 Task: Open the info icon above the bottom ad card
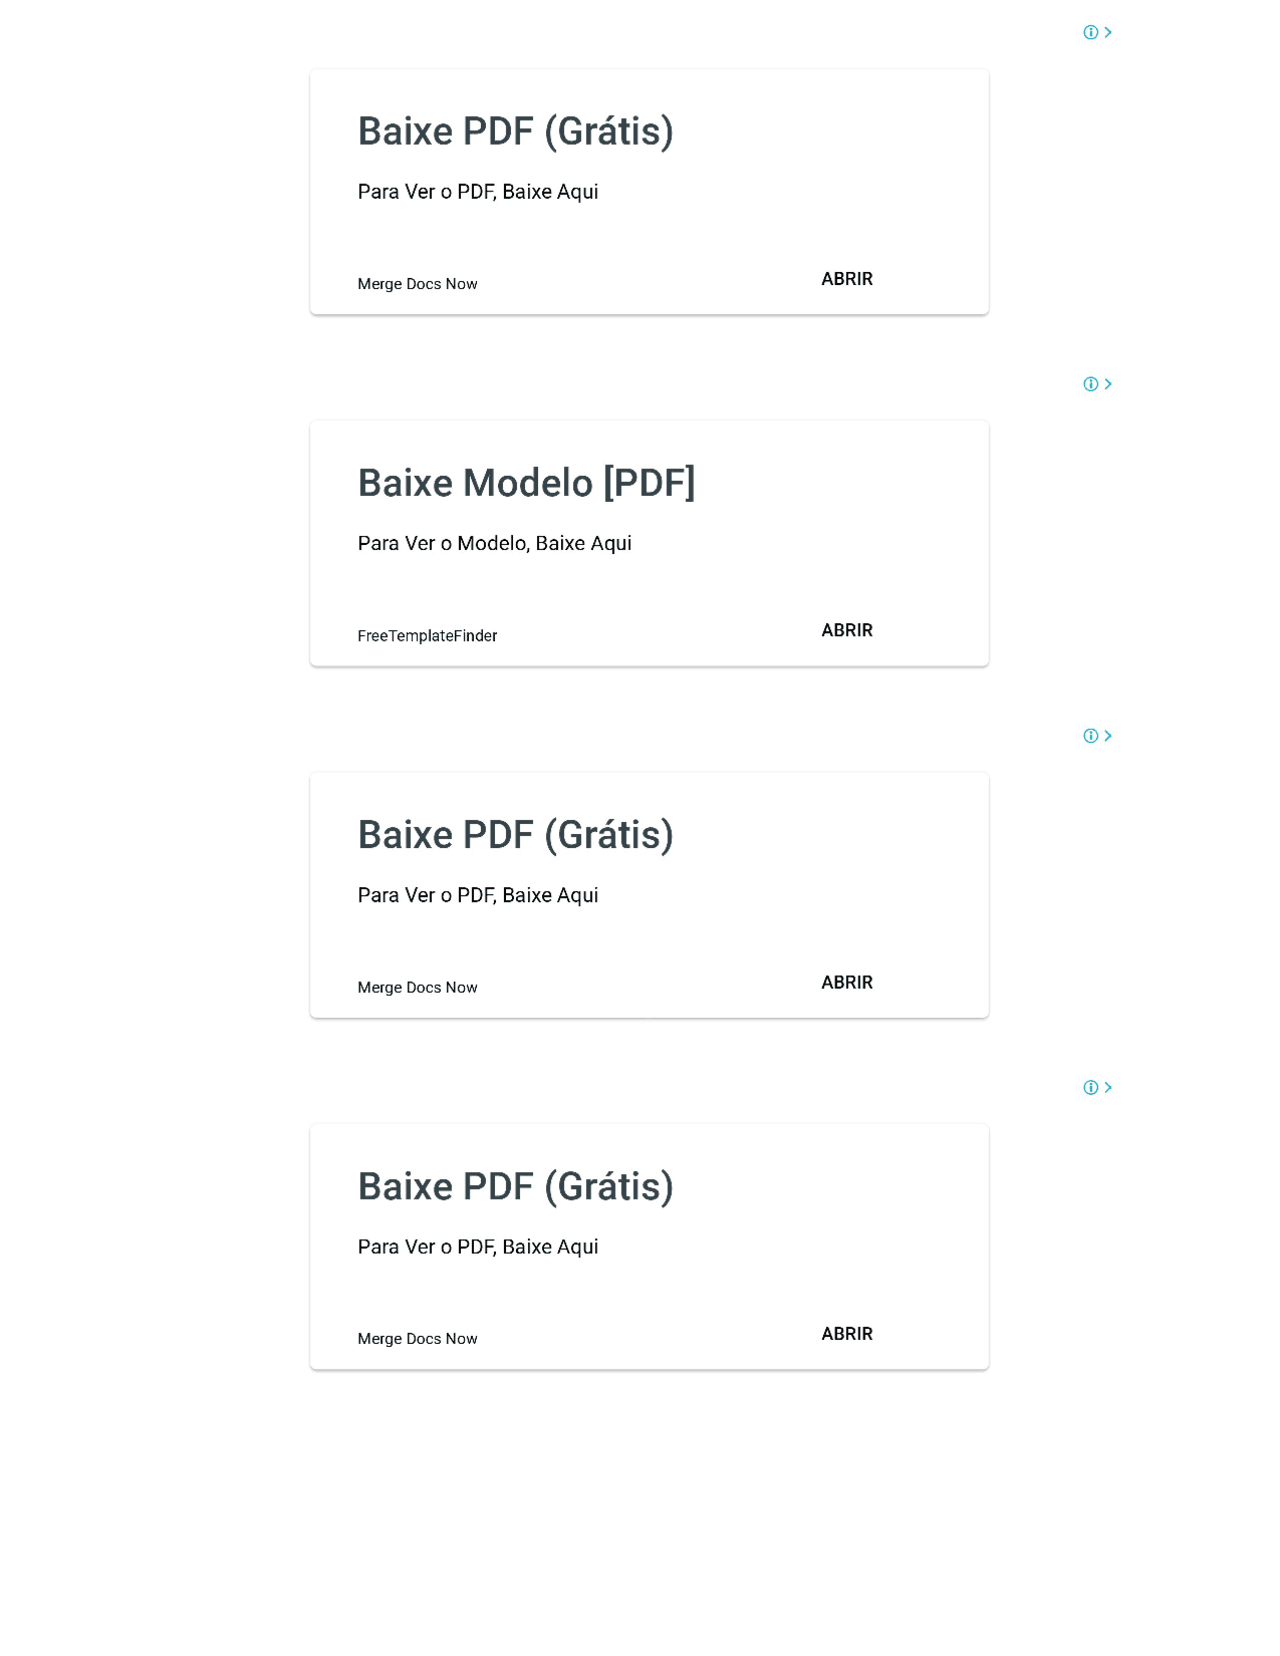[1090, 1087]
